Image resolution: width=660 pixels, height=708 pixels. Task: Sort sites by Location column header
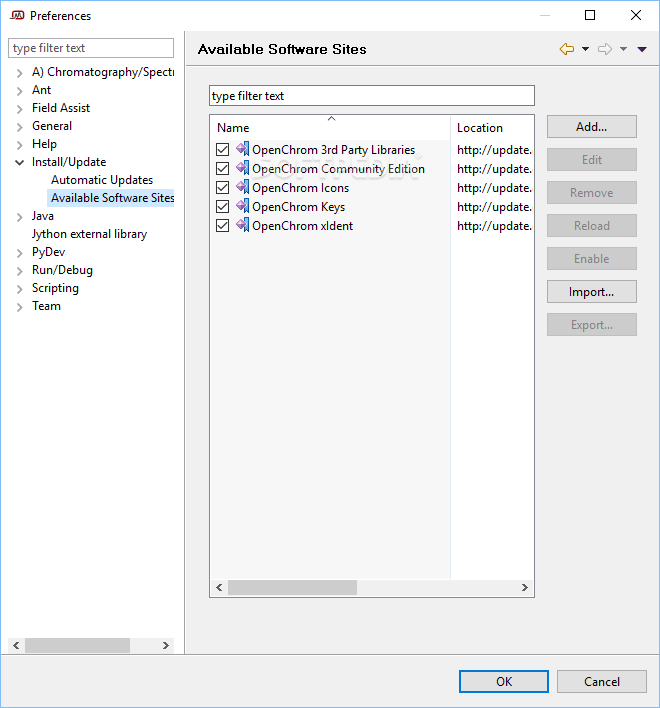pyautogui.click(x=492, y=128)
